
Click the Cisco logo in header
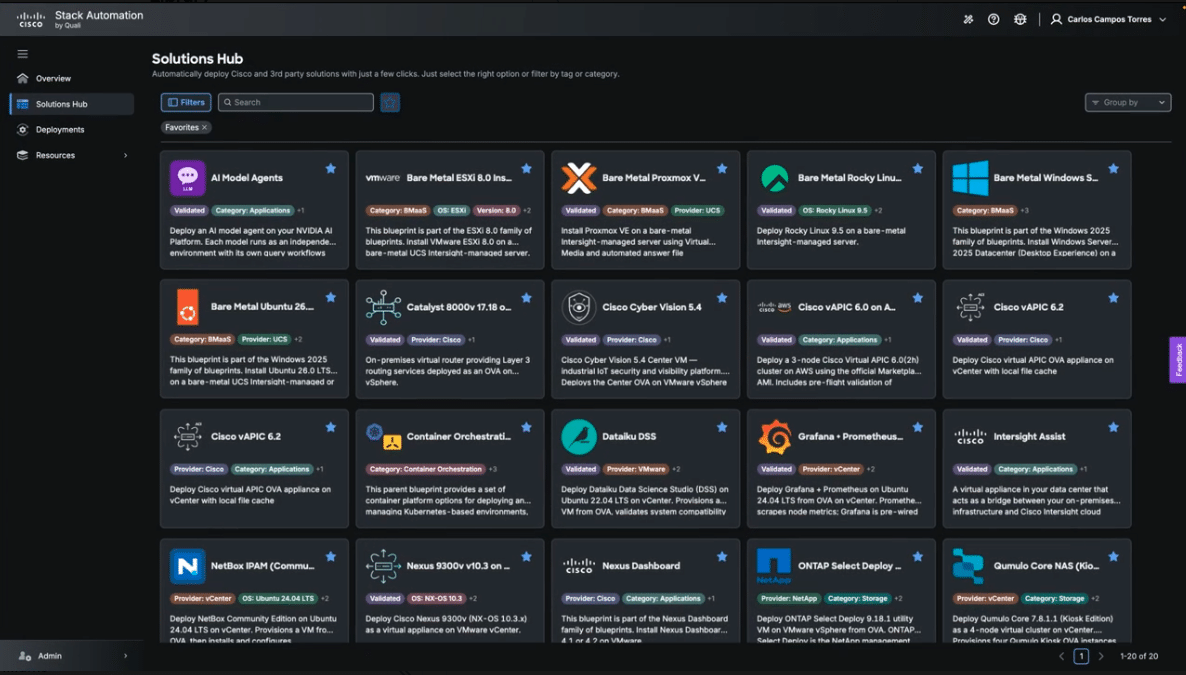[x=31, y=20]
